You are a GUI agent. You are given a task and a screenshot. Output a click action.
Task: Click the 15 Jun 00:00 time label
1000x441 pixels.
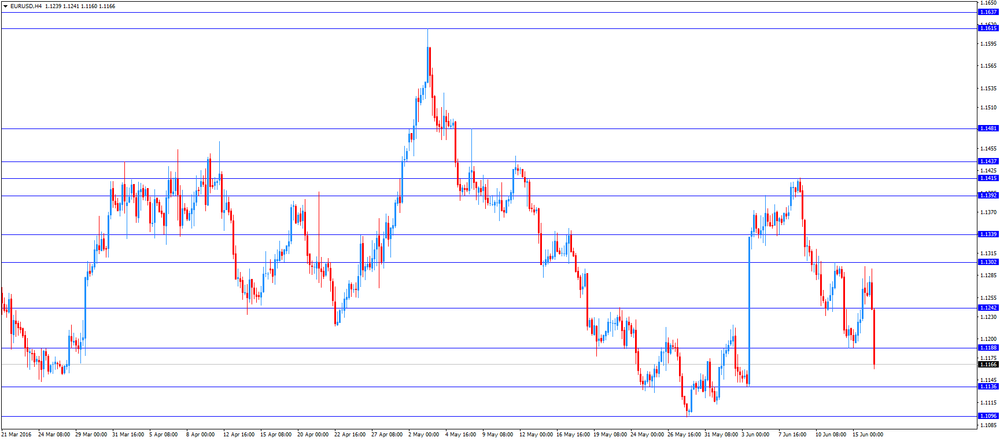(869, 434)
